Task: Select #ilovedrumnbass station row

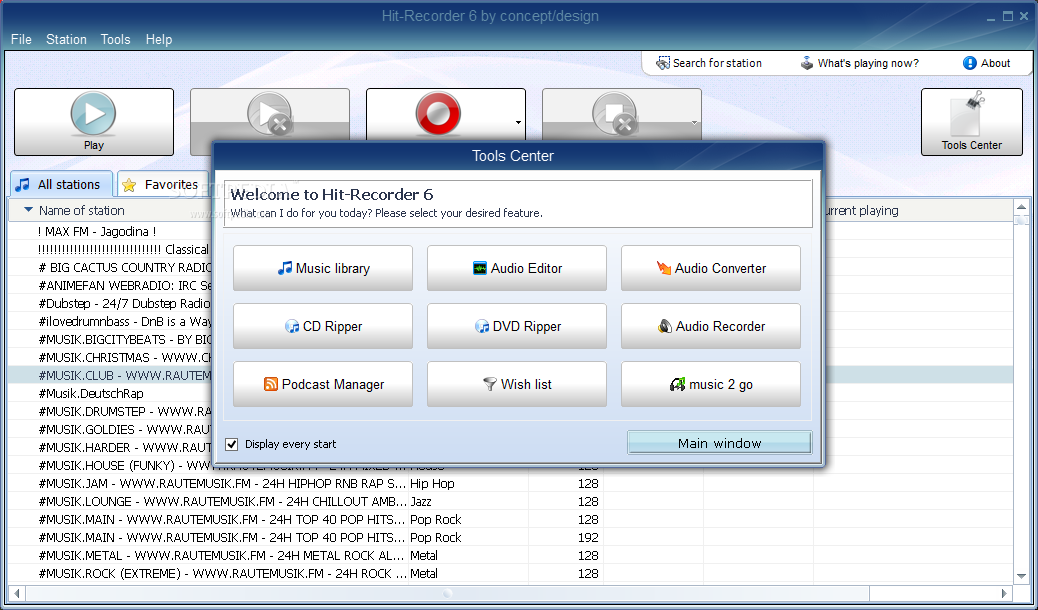Action: [110, 321]
